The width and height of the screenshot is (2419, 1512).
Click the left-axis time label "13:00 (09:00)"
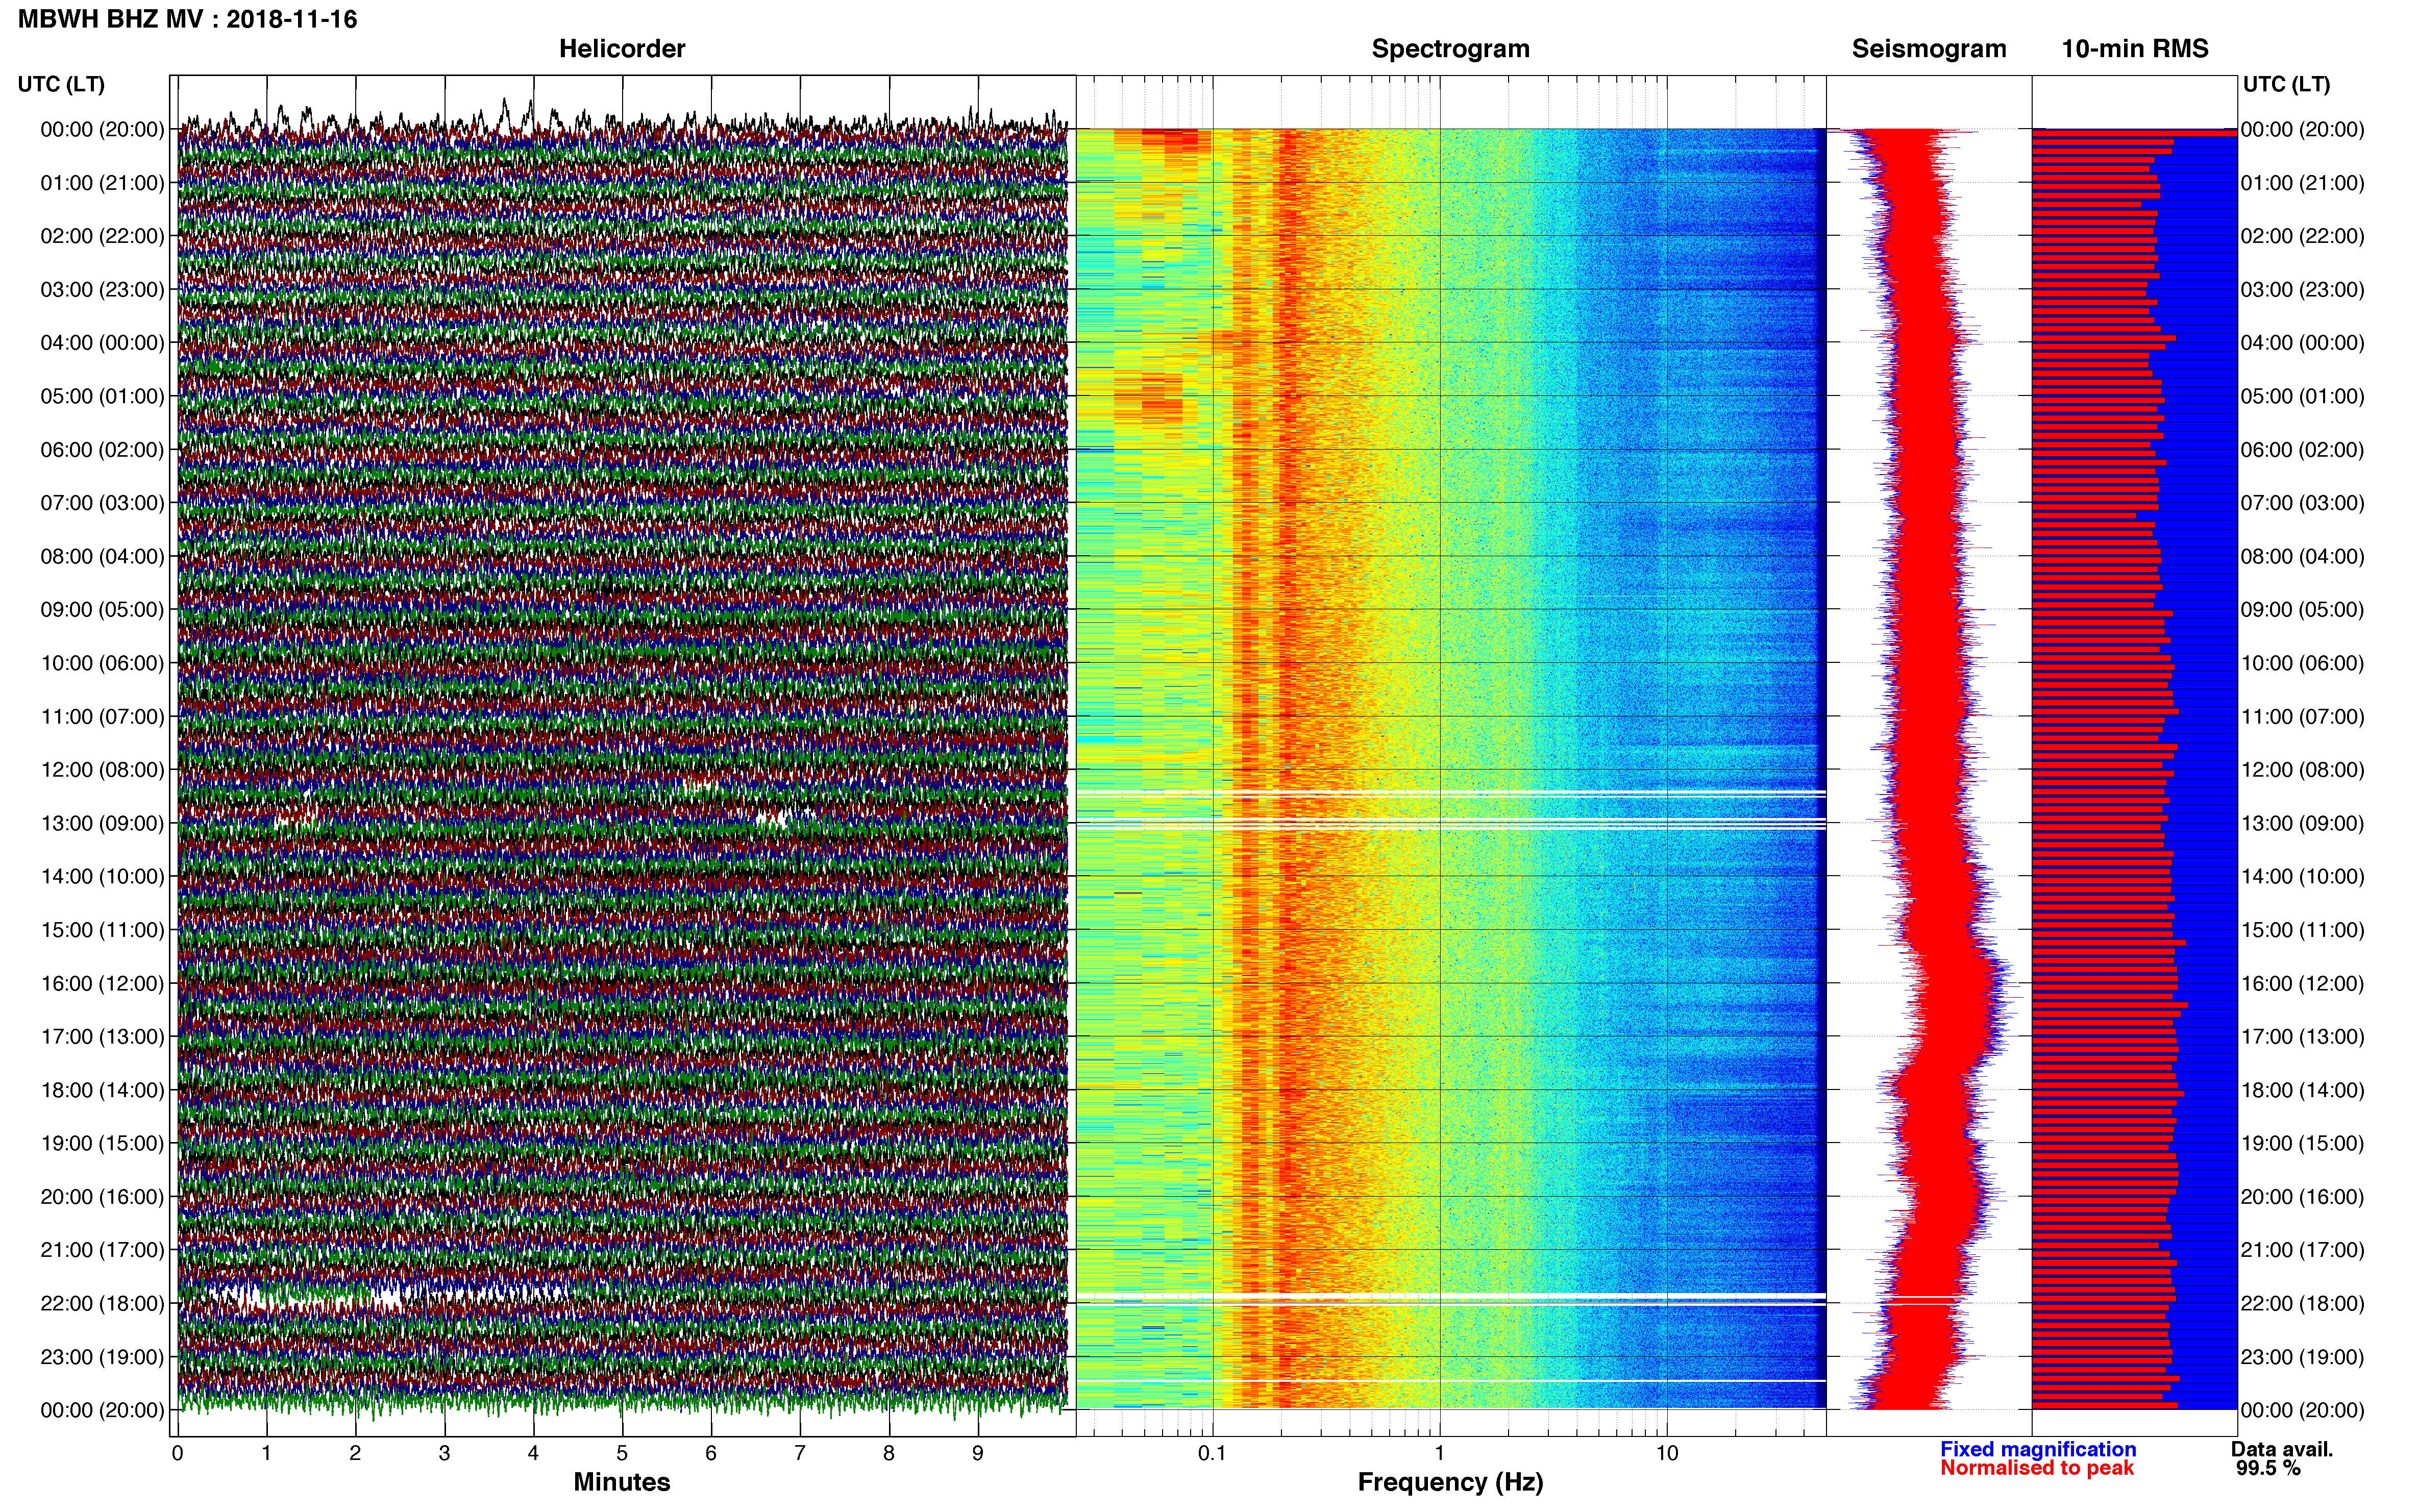[x=102, y=823]
